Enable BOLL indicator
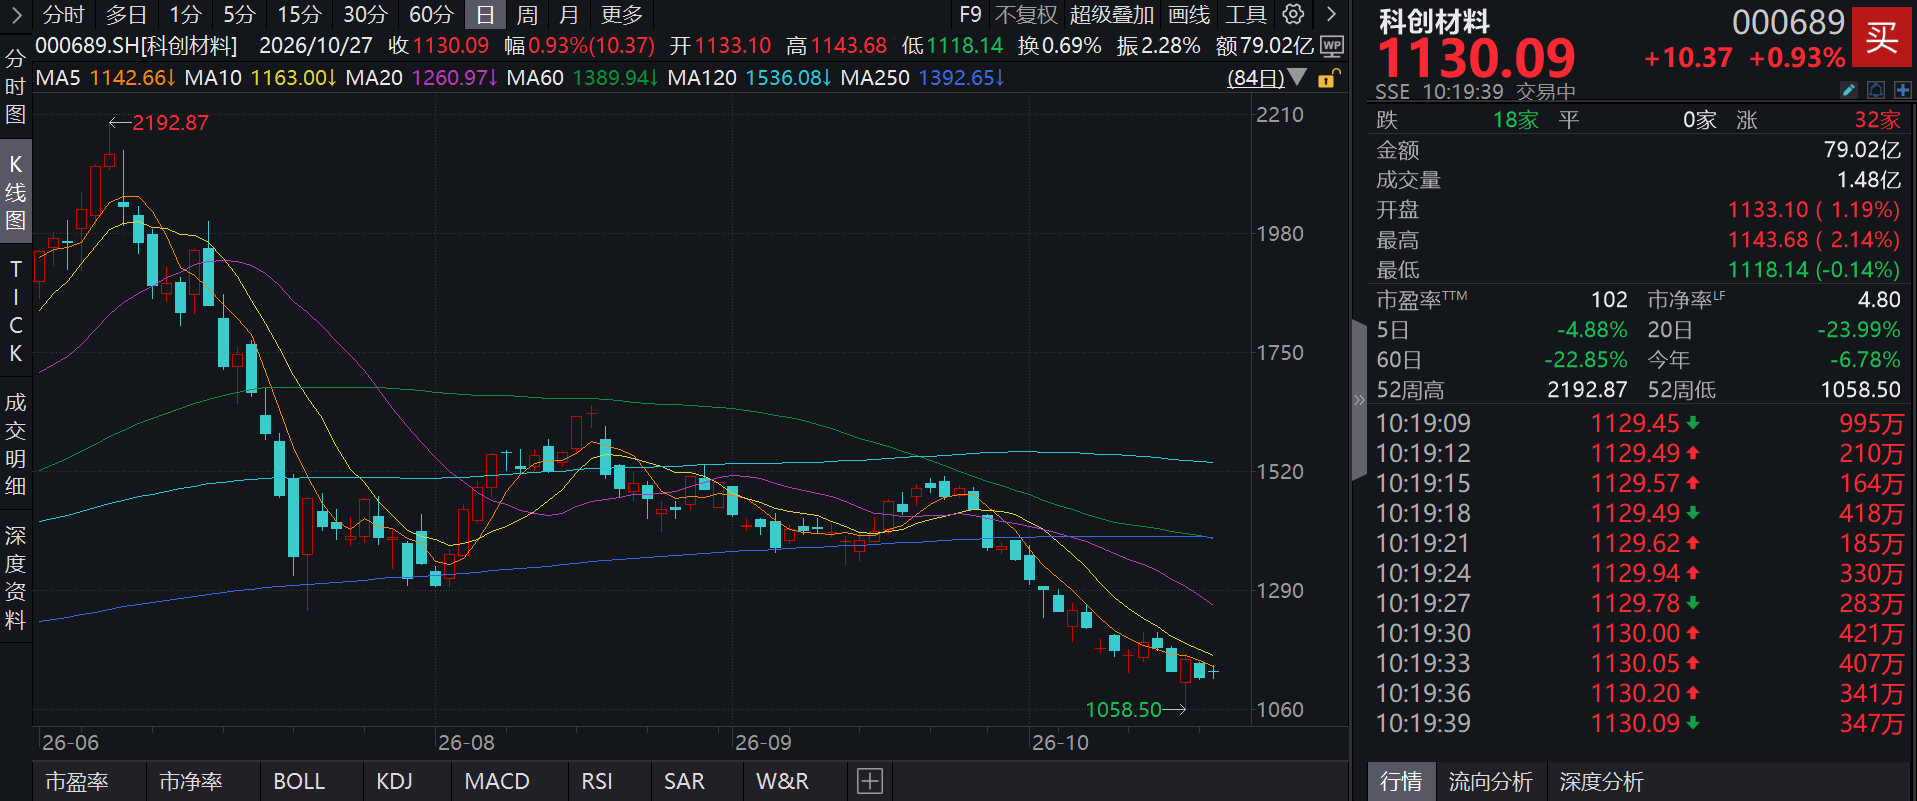The image size is (1917, 801). [x=299, y=781]
